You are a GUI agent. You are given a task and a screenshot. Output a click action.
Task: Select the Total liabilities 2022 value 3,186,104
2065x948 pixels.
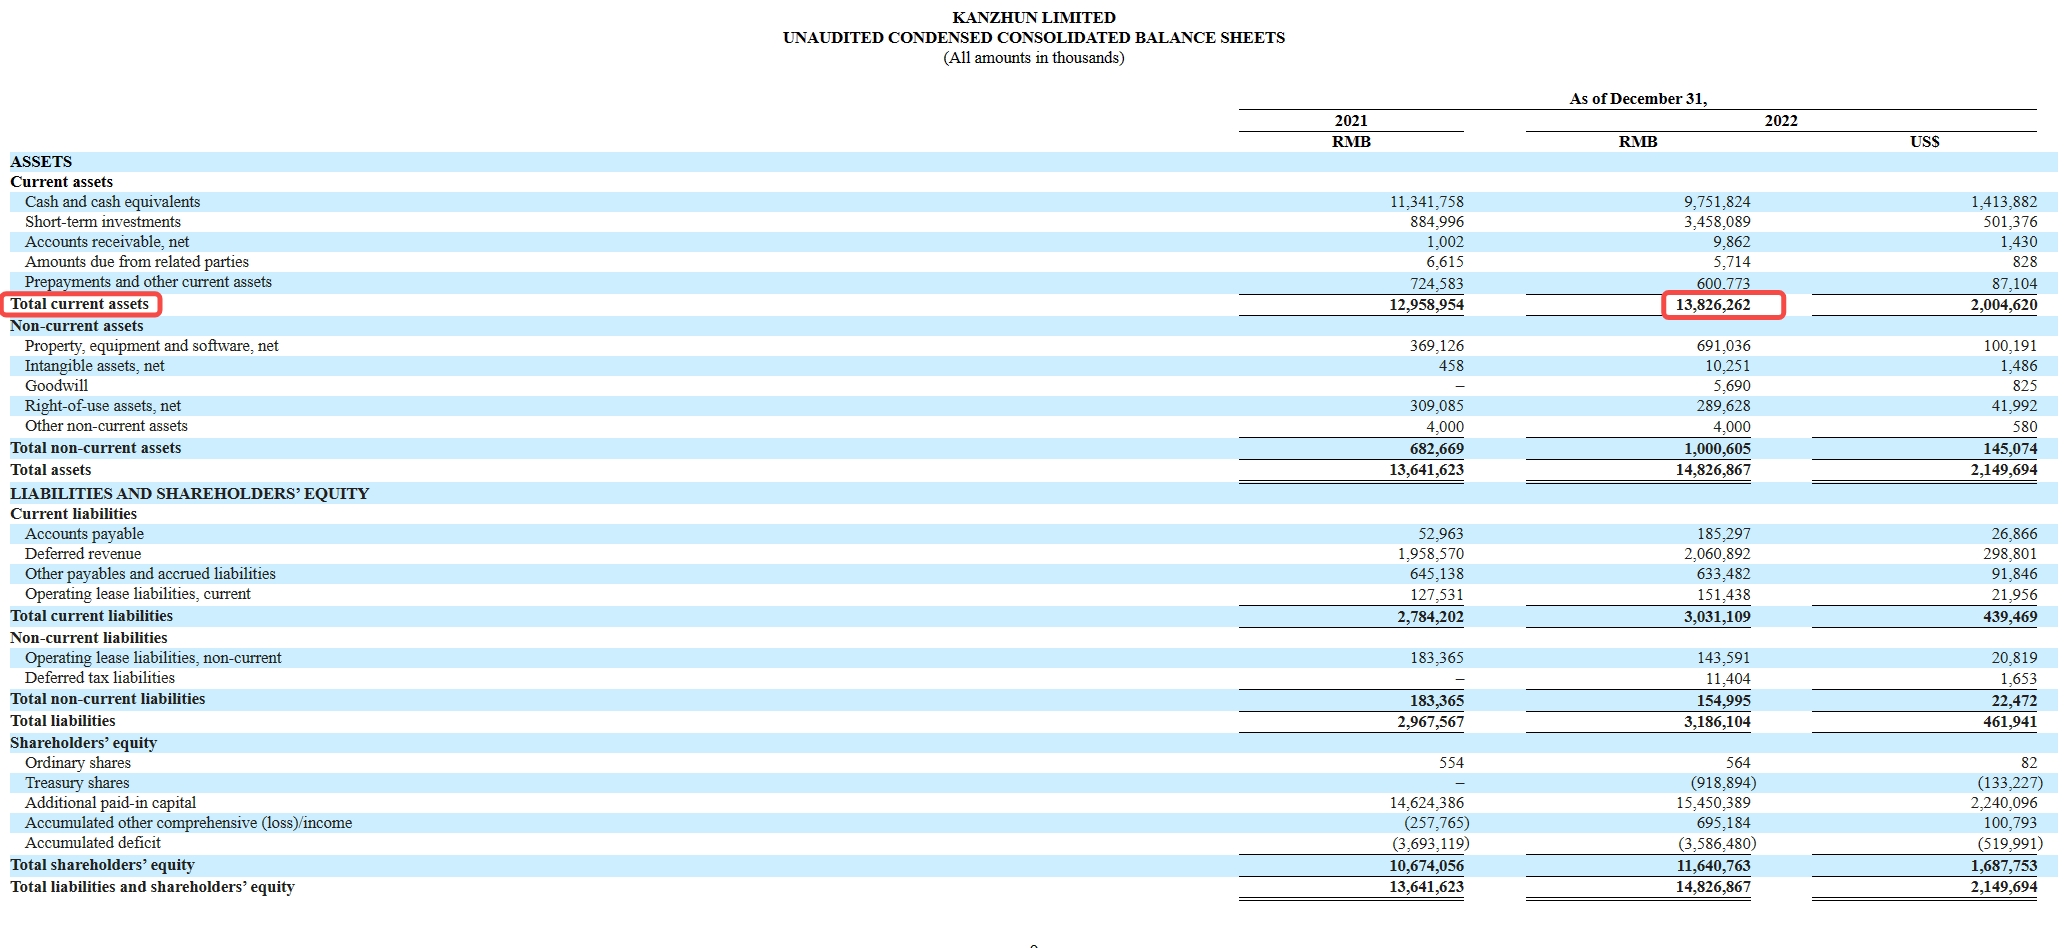click(x=1716, y=722)
